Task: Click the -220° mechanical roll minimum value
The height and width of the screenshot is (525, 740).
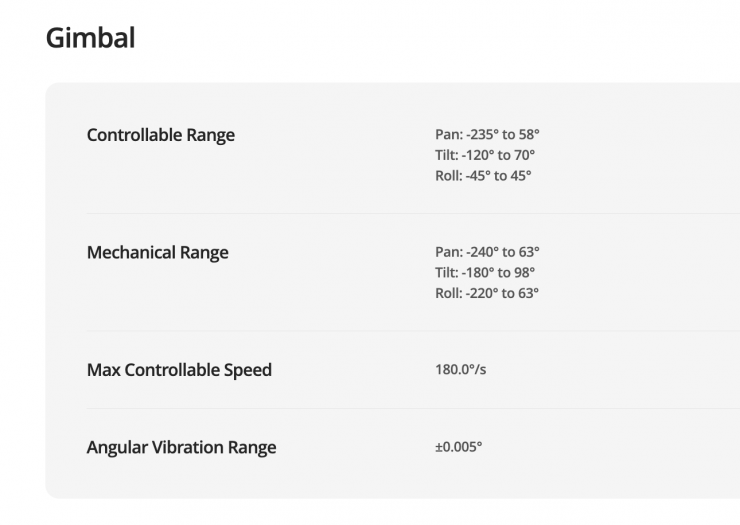Action: pos(482,294)
